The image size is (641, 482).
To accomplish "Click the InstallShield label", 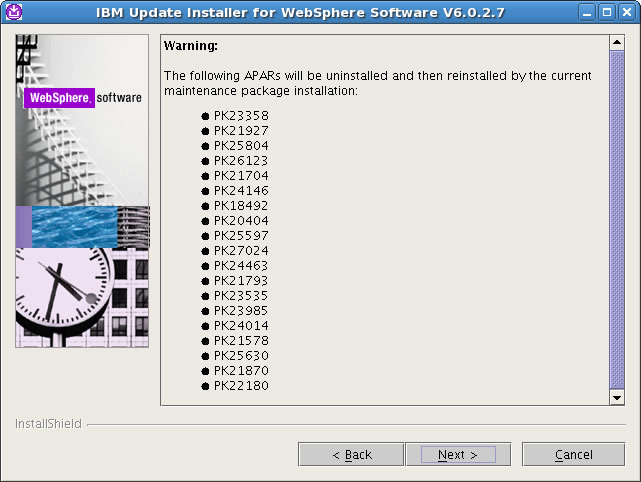I will pos(48,424).
